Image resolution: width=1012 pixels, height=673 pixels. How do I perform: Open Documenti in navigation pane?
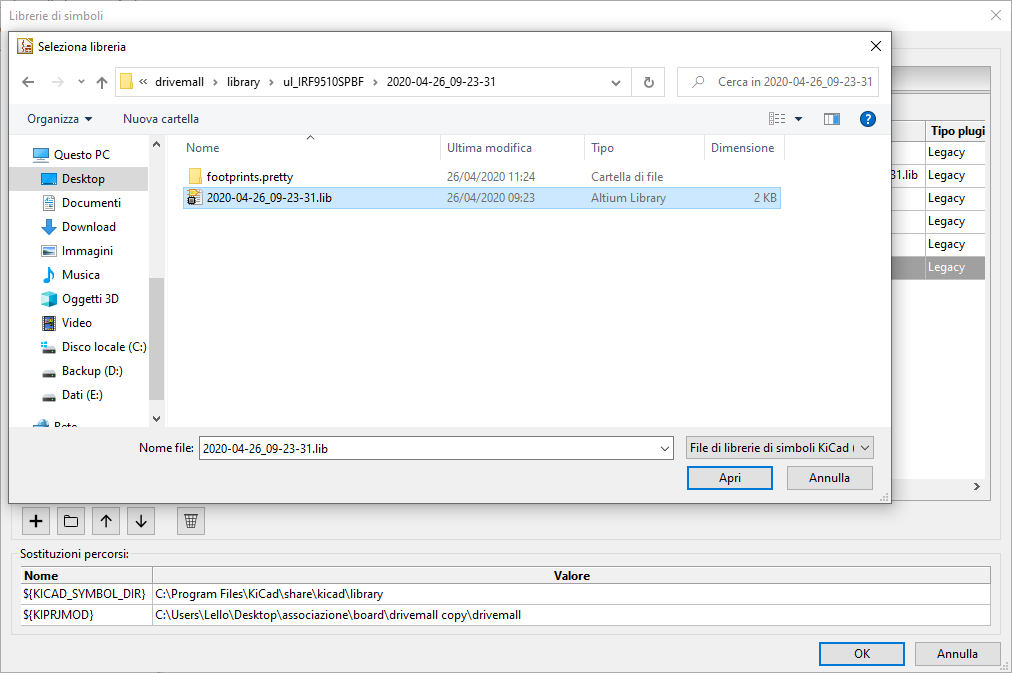pos(91,203)
